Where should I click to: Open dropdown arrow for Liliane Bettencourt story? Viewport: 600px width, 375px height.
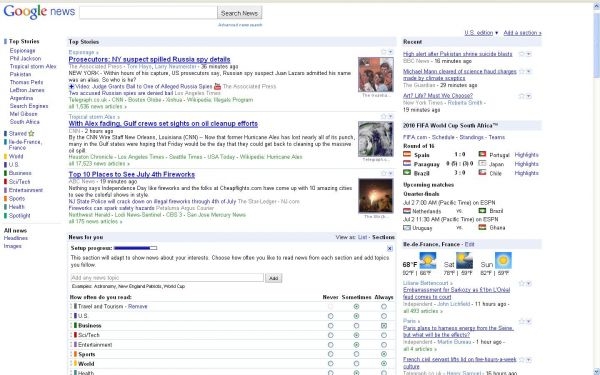(x=528, y=284)
